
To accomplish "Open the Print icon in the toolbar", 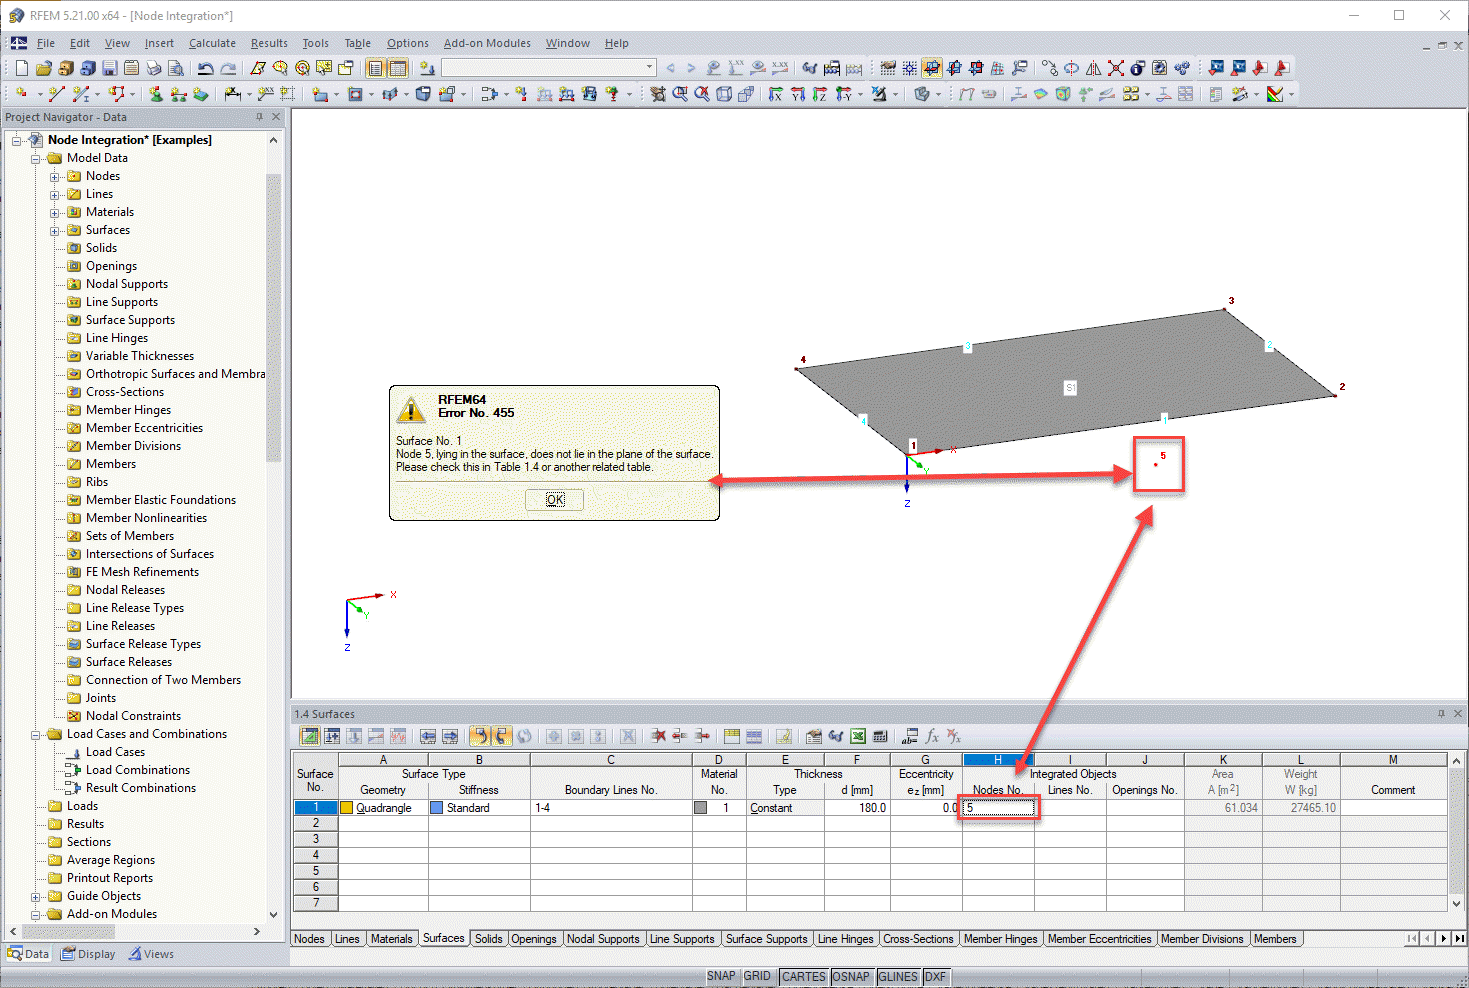I will 153,67.
